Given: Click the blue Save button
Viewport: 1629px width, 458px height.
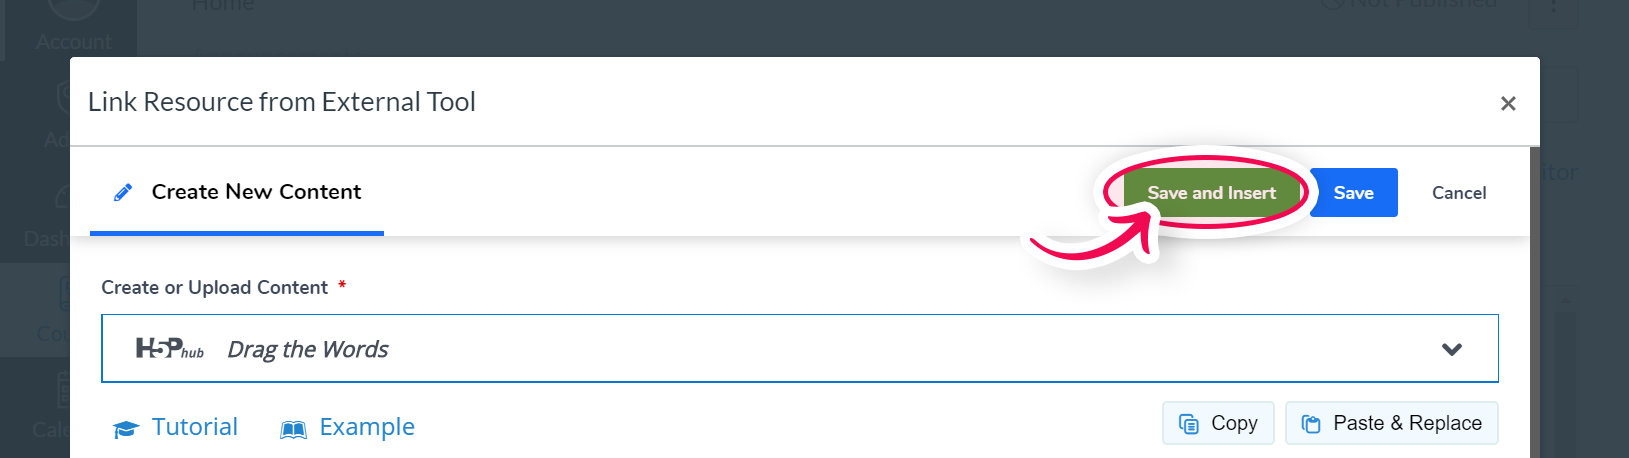Looking at the screenshot, I should pyautogui.click(x=1353, y=193).
